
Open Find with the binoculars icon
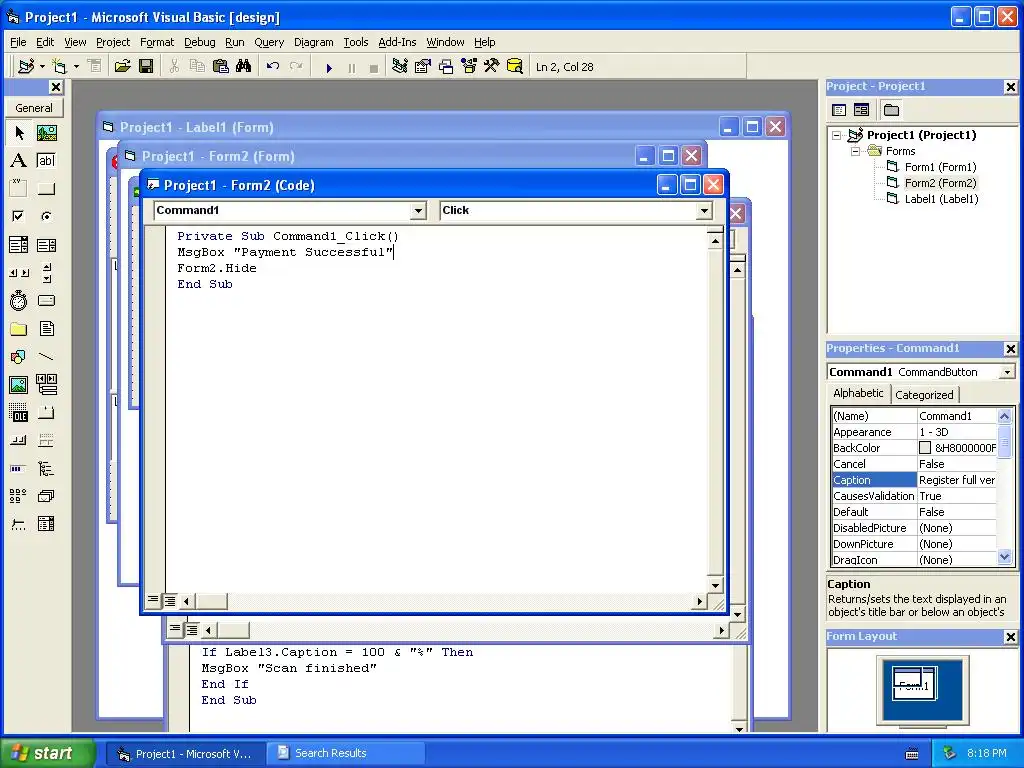click(x=244, y=66)
